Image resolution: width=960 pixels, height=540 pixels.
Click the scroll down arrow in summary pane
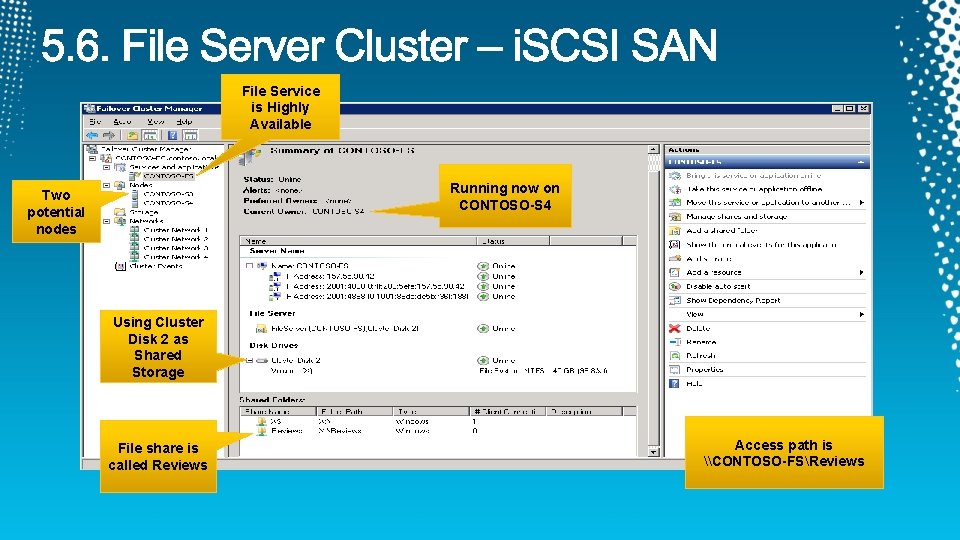pos(653,452)
